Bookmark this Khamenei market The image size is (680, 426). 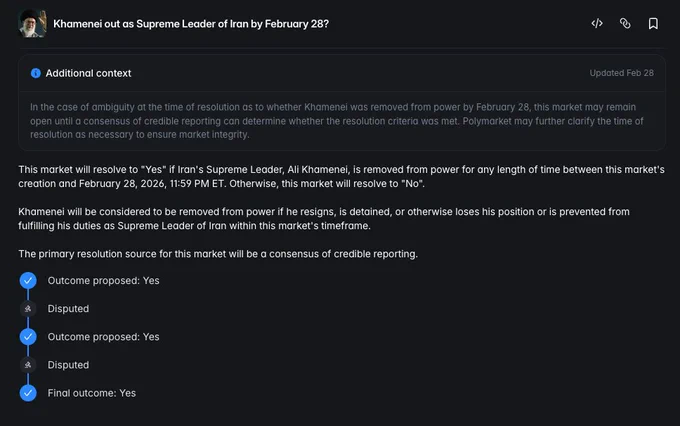pos(653,23)
